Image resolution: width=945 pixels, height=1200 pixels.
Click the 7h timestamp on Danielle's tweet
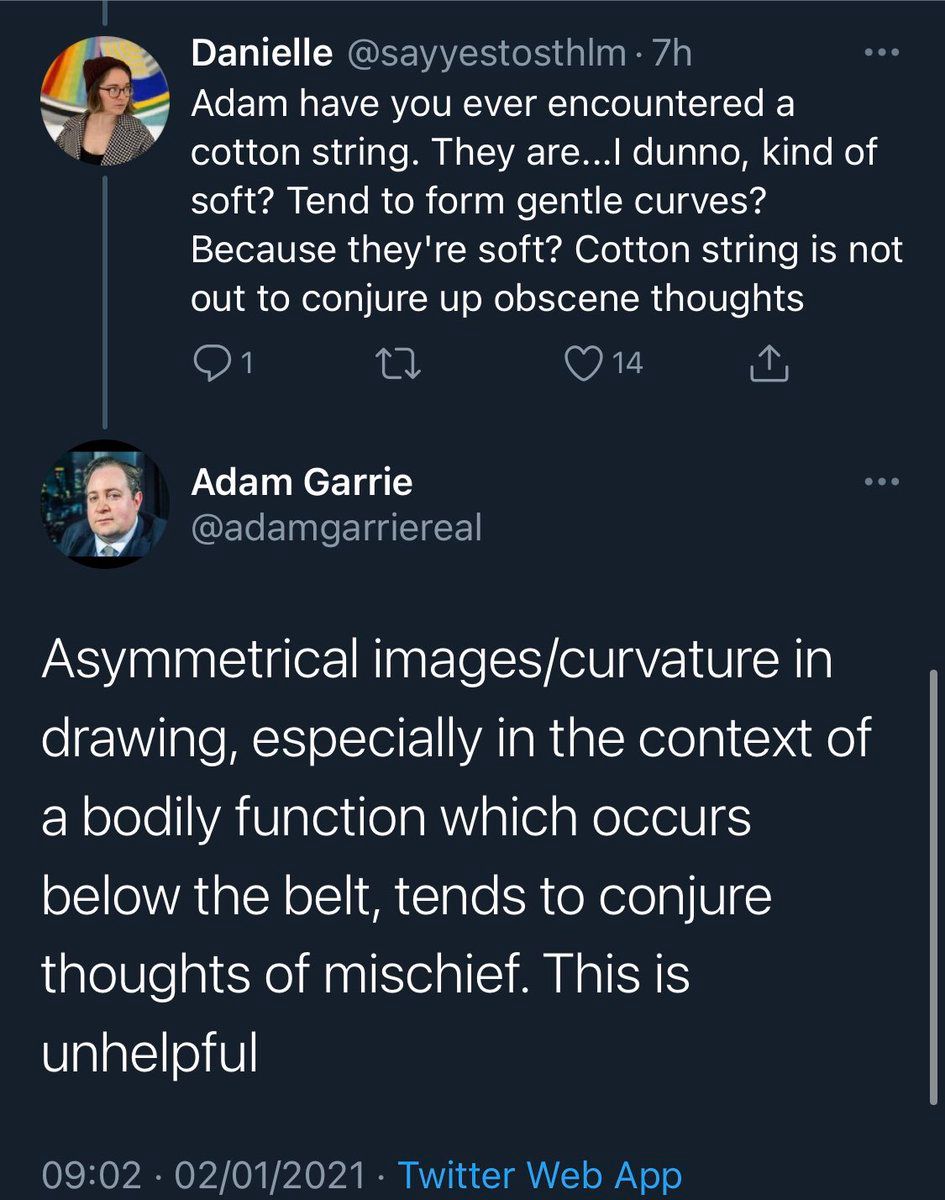(x=670, y=53)
